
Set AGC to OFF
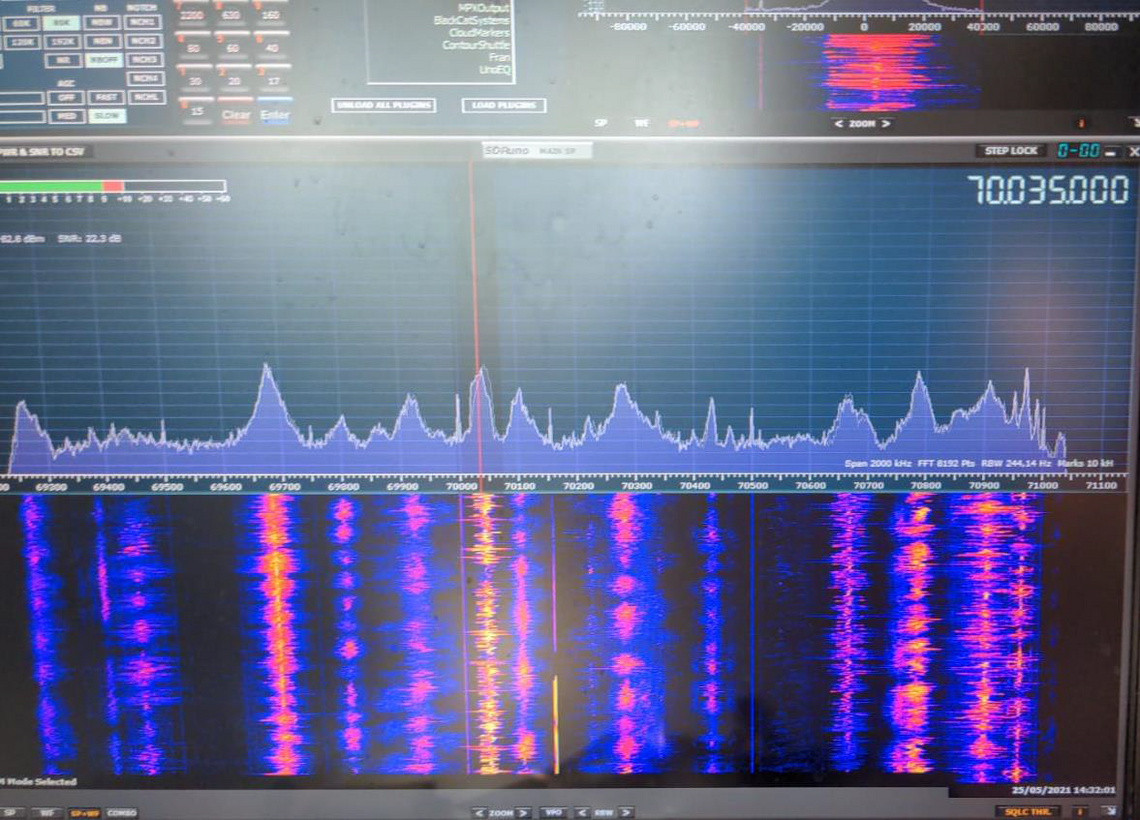(67, 97)
